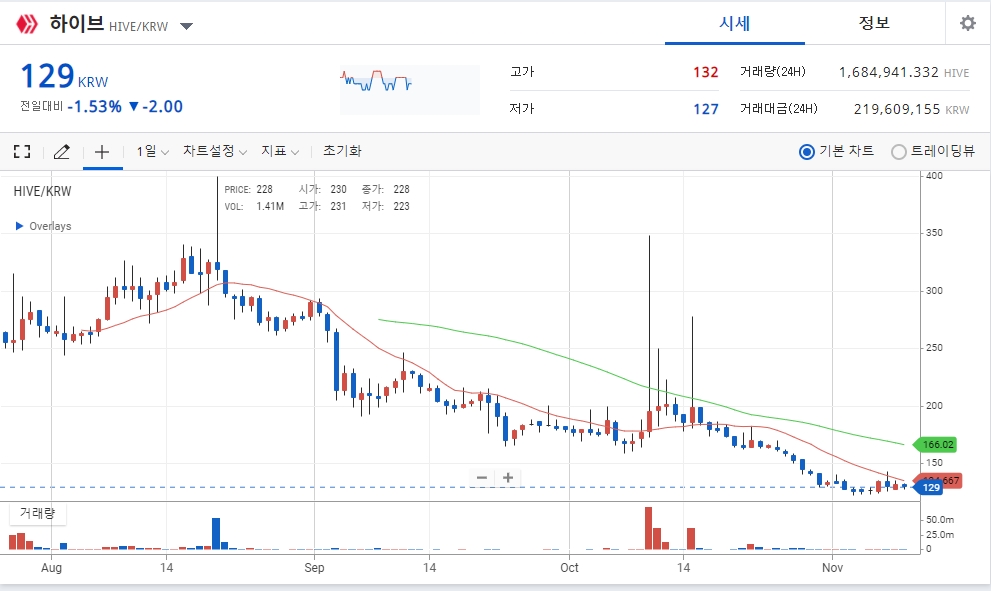
Task: Click the red Hive logo icon
Action: tap(27, 25)
